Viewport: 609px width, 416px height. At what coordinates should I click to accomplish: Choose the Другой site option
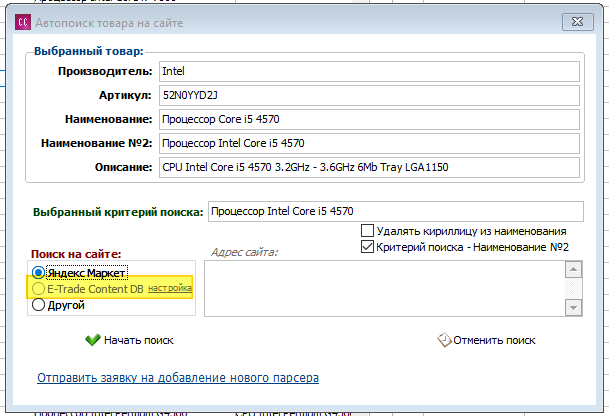click(x=38, y=305)
